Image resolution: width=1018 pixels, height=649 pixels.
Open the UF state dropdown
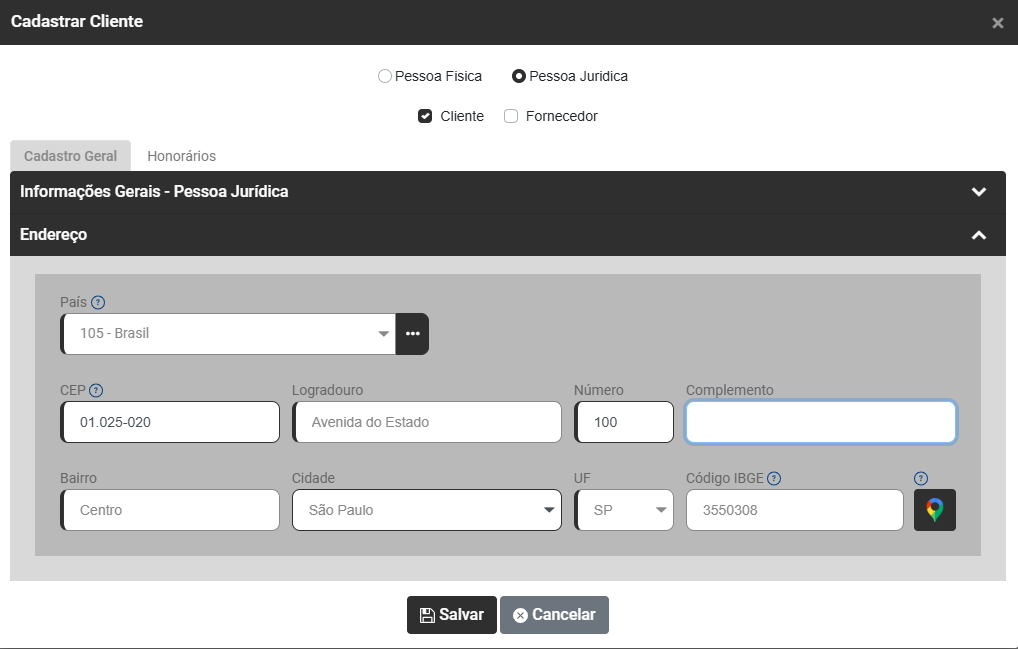[x=625, y=510]
